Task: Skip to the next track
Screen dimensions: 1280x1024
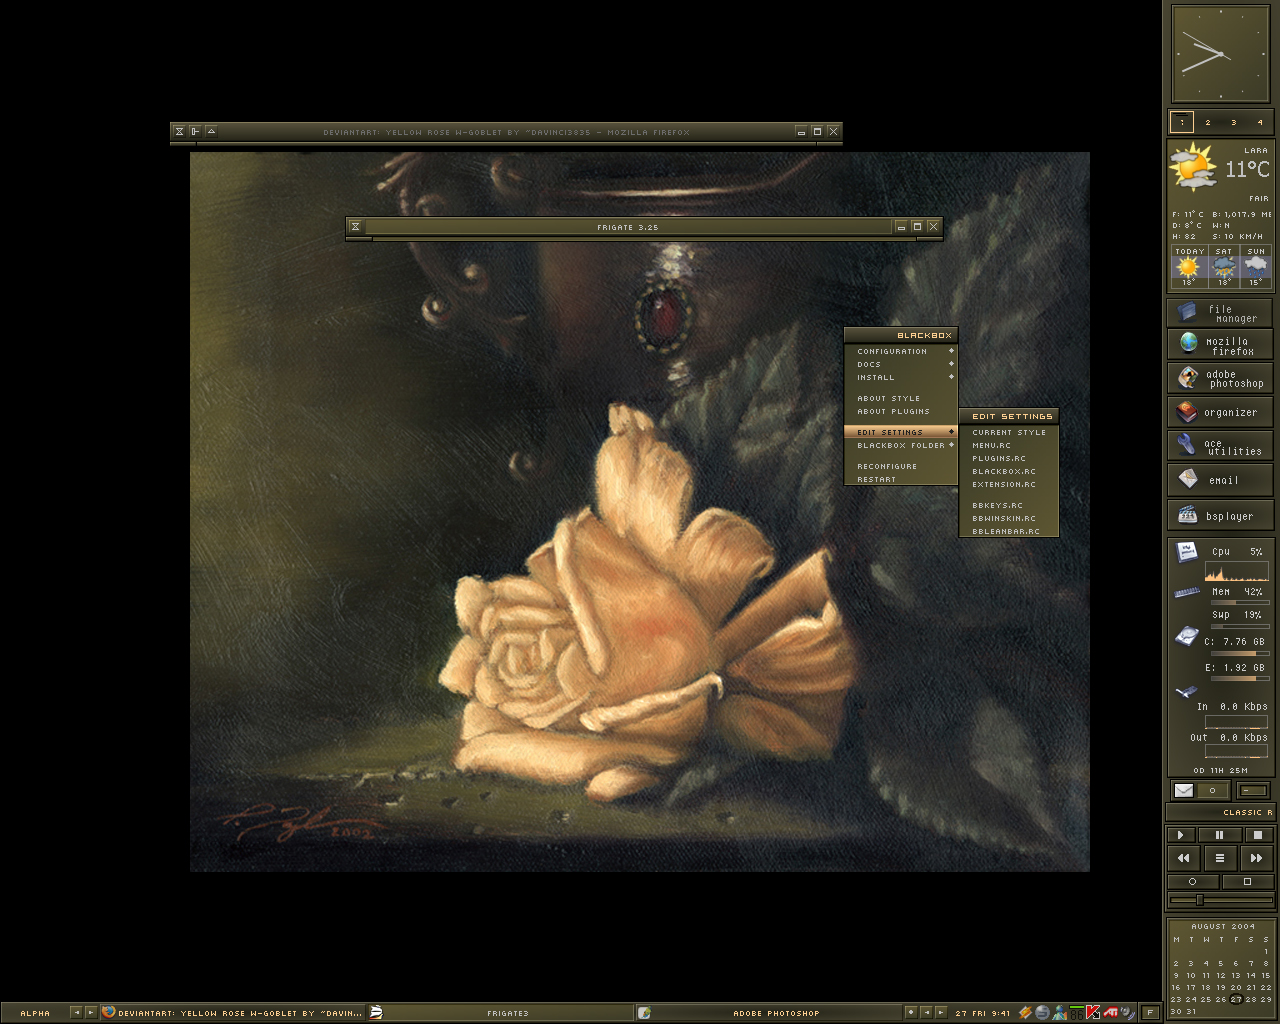Action: click(1256, 858)
